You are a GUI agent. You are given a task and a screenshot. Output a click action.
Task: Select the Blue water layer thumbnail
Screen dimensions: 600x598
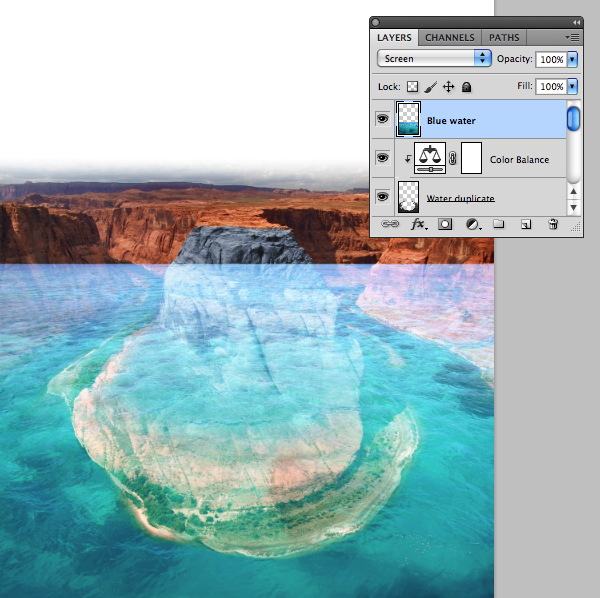coord(408,119)
